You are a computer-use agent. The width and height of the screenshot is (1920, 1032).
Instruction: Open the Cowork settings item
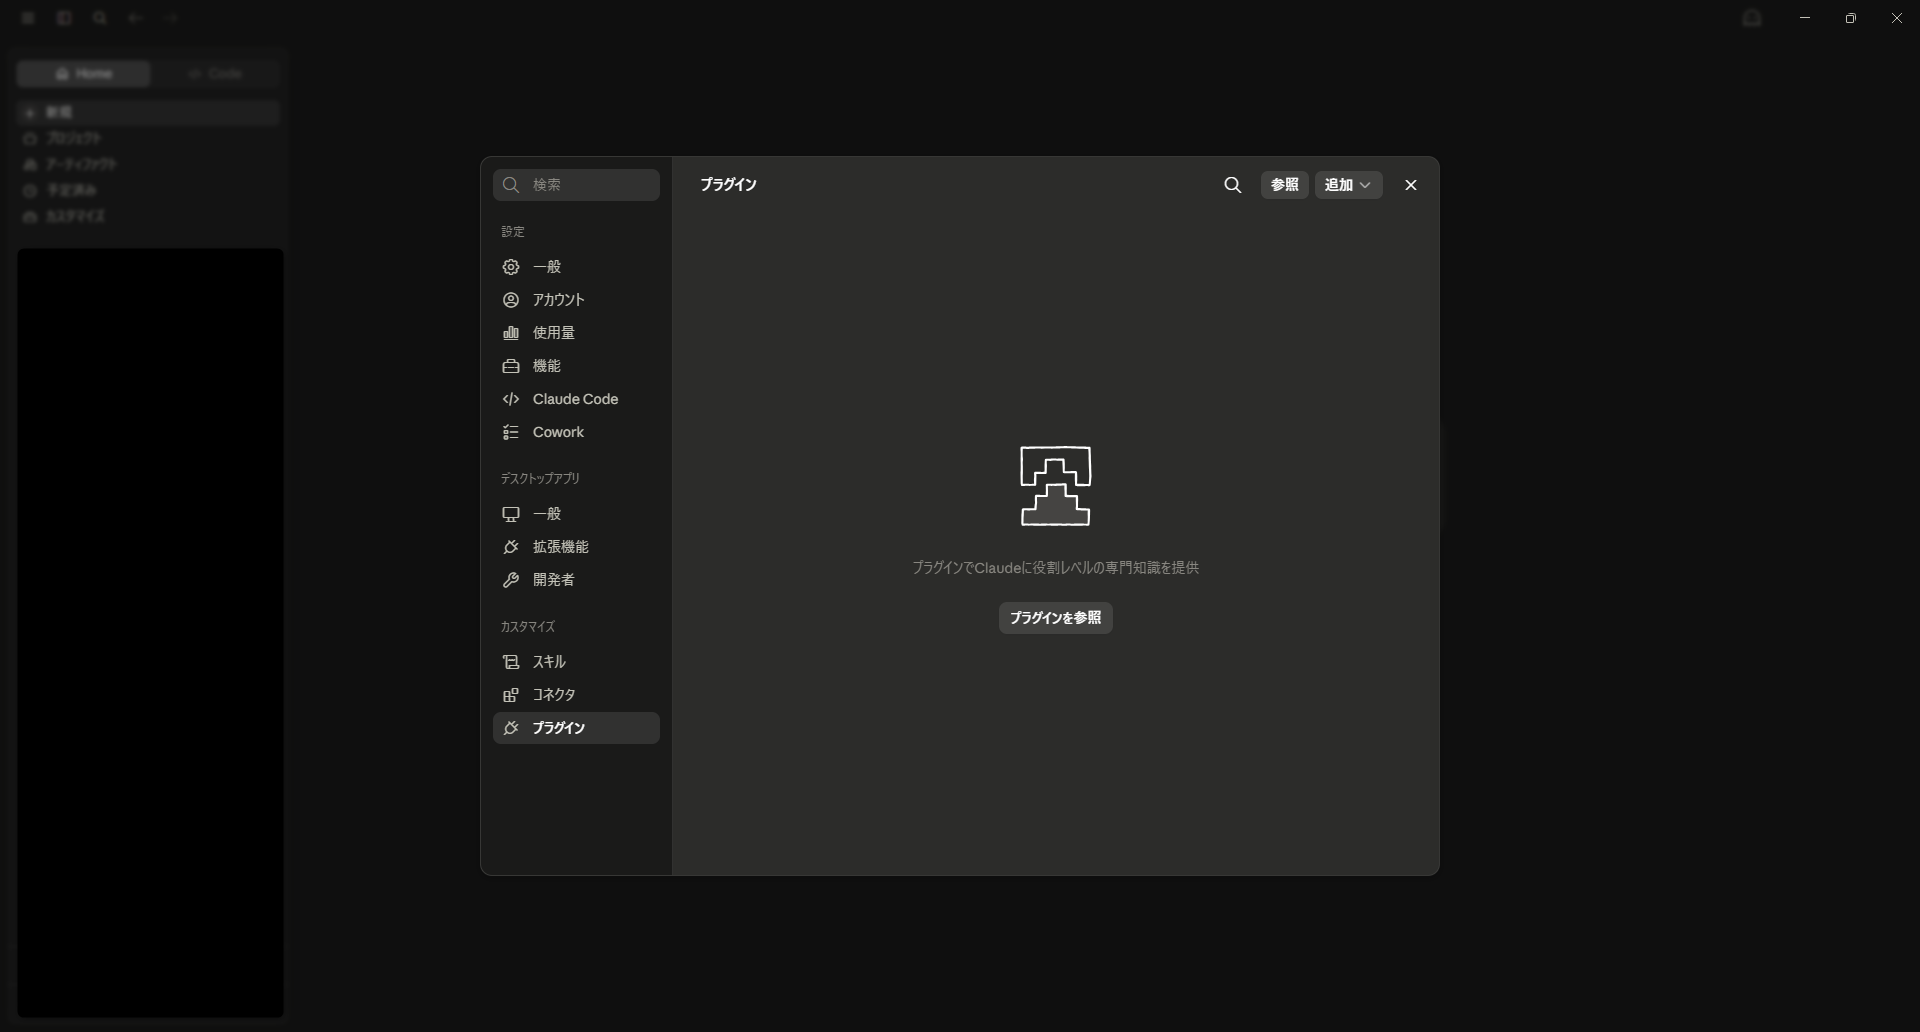tap(576, 432)
